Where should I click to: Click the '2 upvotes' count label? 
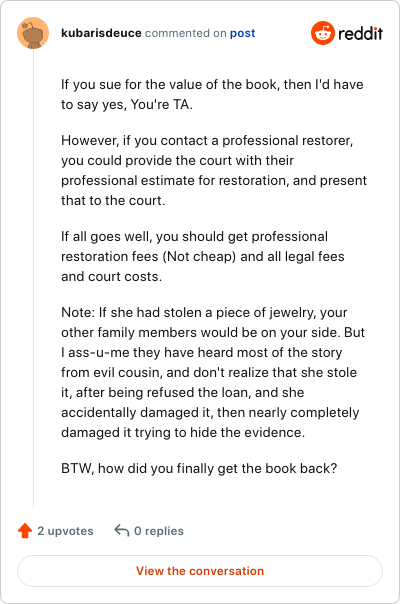tap(65, 531)
